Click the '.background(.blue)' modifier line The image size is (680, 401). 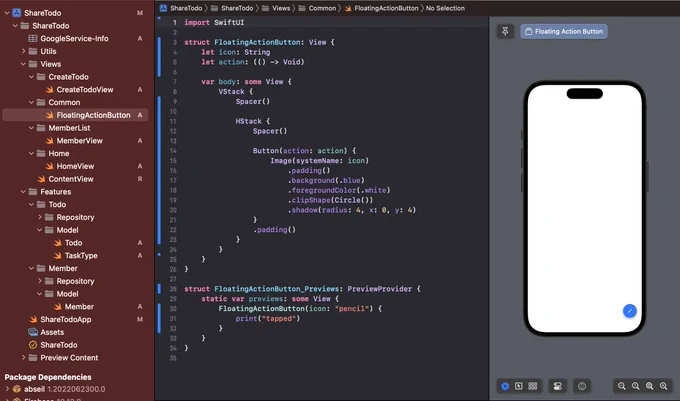pyautogui.click(x=326, y=180)
